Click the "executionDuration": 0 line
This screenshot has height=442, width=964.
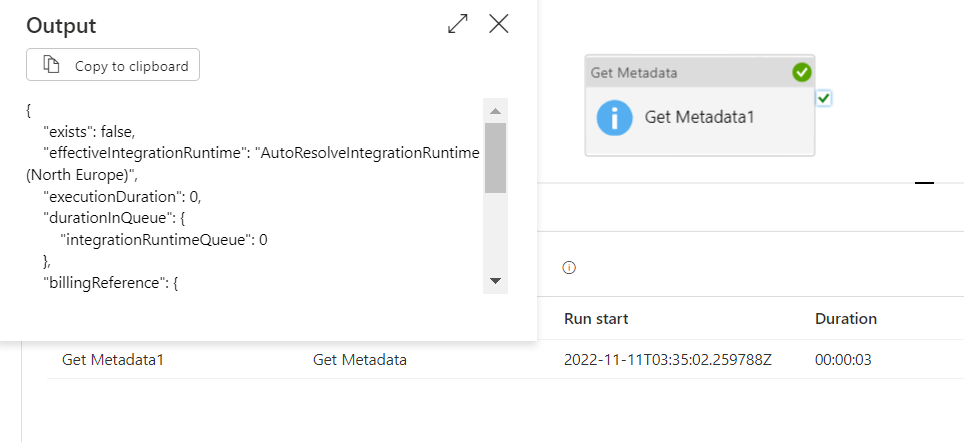pyautogui.click(x=122, y=197)
